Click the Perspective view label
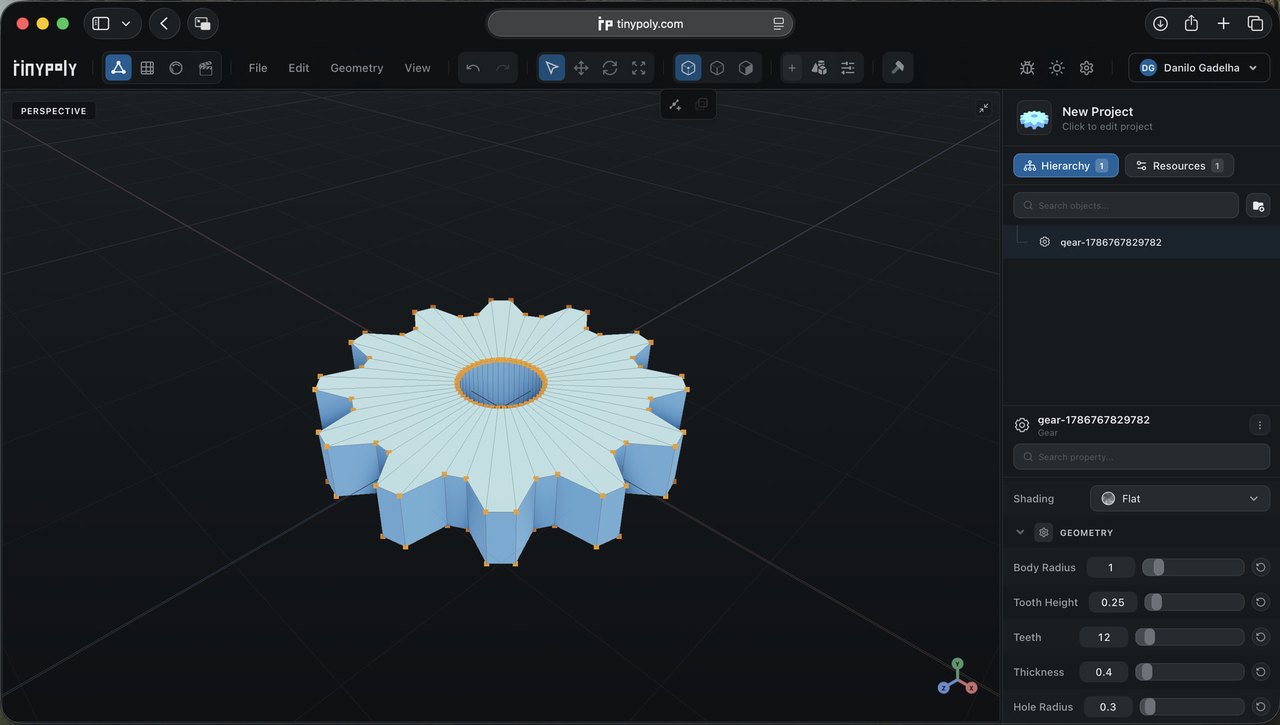1280x725 pixels. (54, 111)
